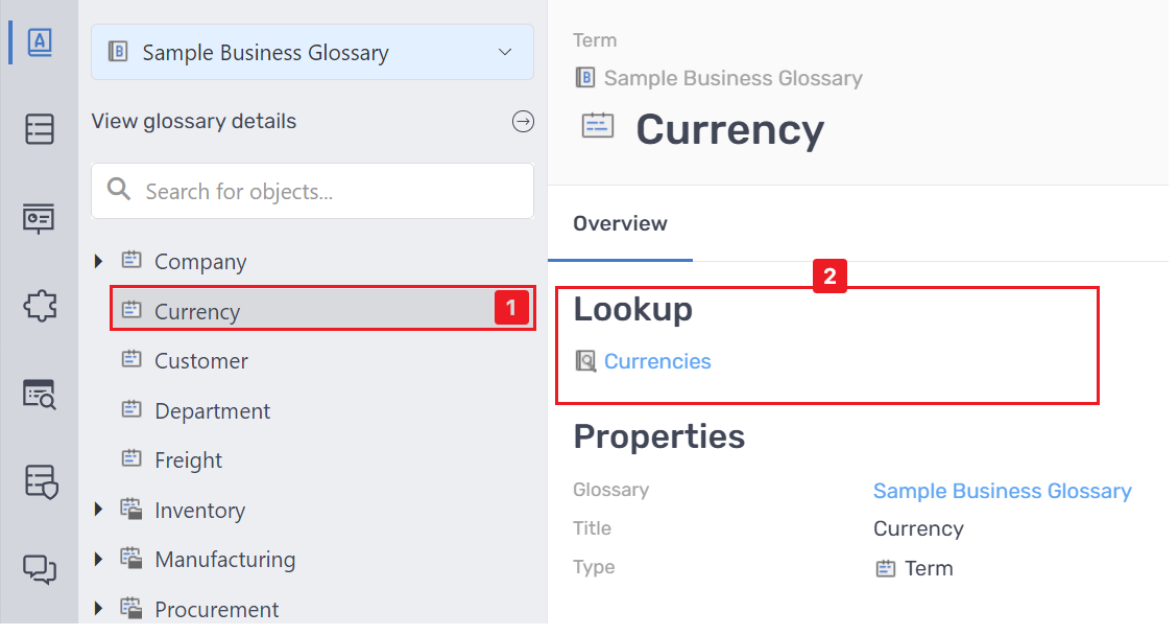The image size is (1169, 625).
Task: Expand the Manufacturing category node
Action: (98, 559)
